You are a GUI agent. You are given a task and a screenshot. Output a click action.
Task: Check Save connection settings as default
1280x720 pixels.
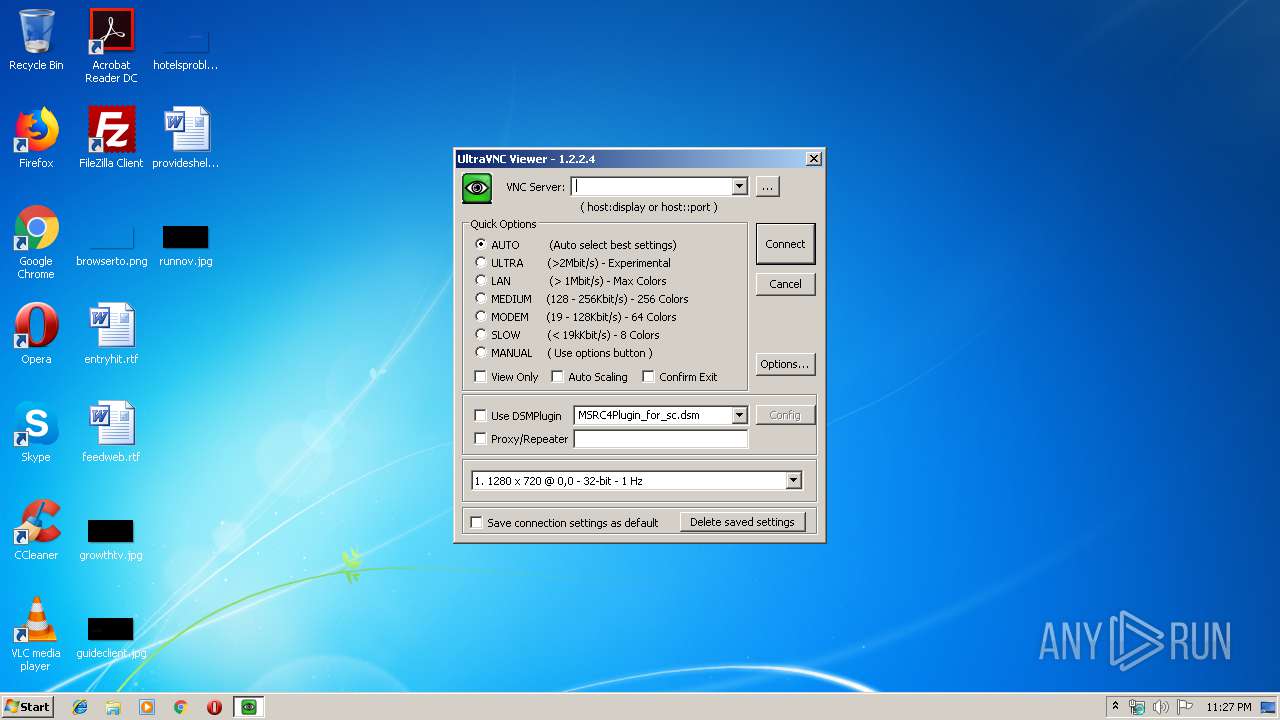(477, 522)
